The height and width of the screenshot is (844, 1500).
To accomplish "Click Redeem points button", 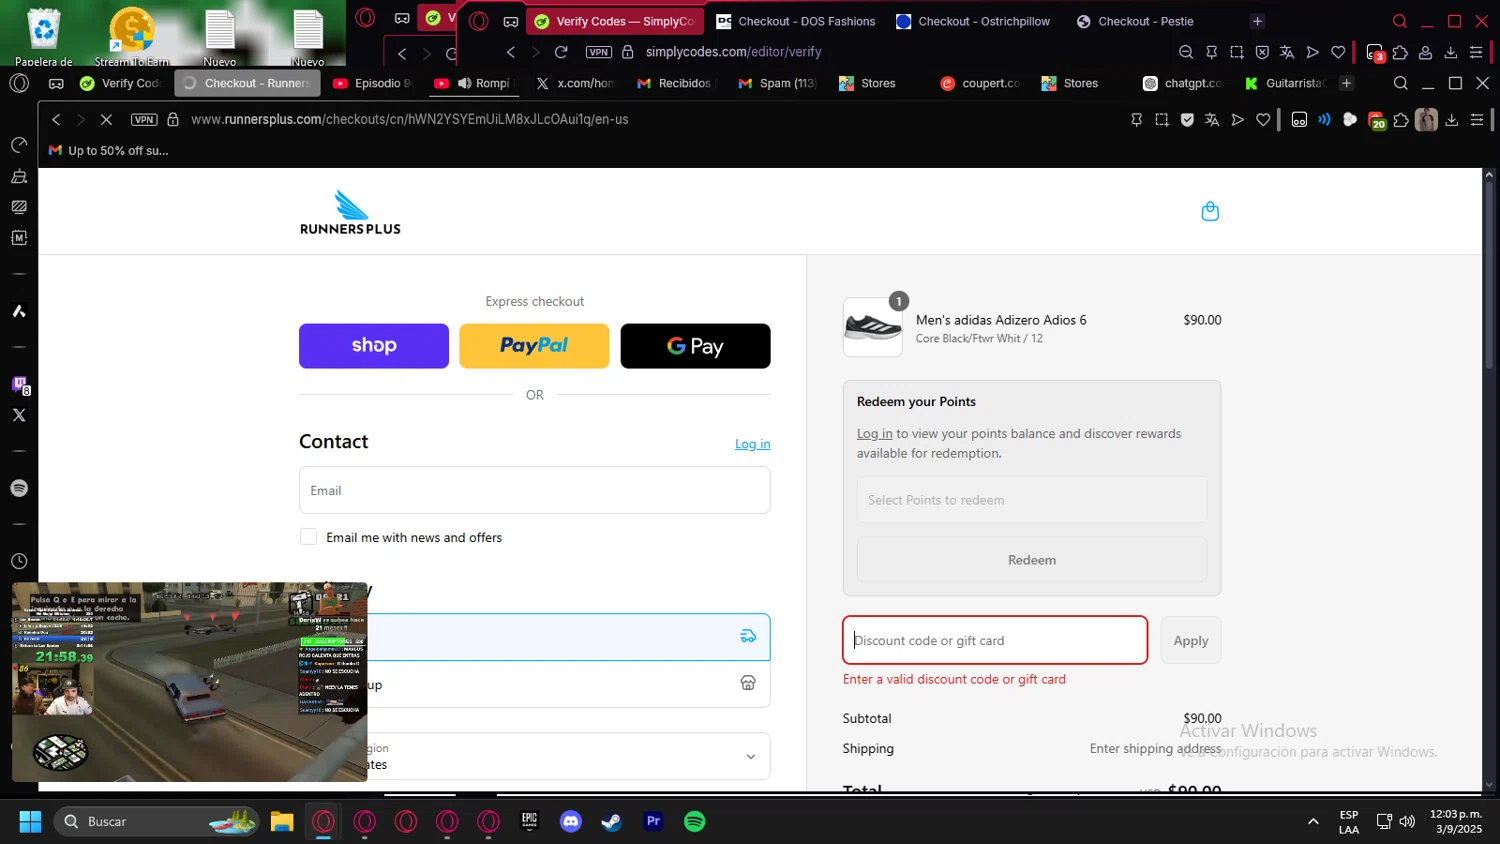I will pos(1032,560).
